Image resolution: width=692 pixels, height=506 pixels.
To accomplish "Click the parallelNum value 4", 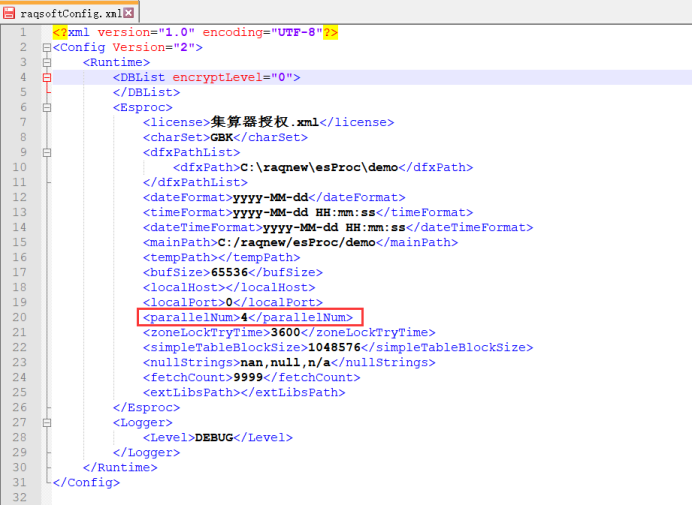I will [244, 318].
